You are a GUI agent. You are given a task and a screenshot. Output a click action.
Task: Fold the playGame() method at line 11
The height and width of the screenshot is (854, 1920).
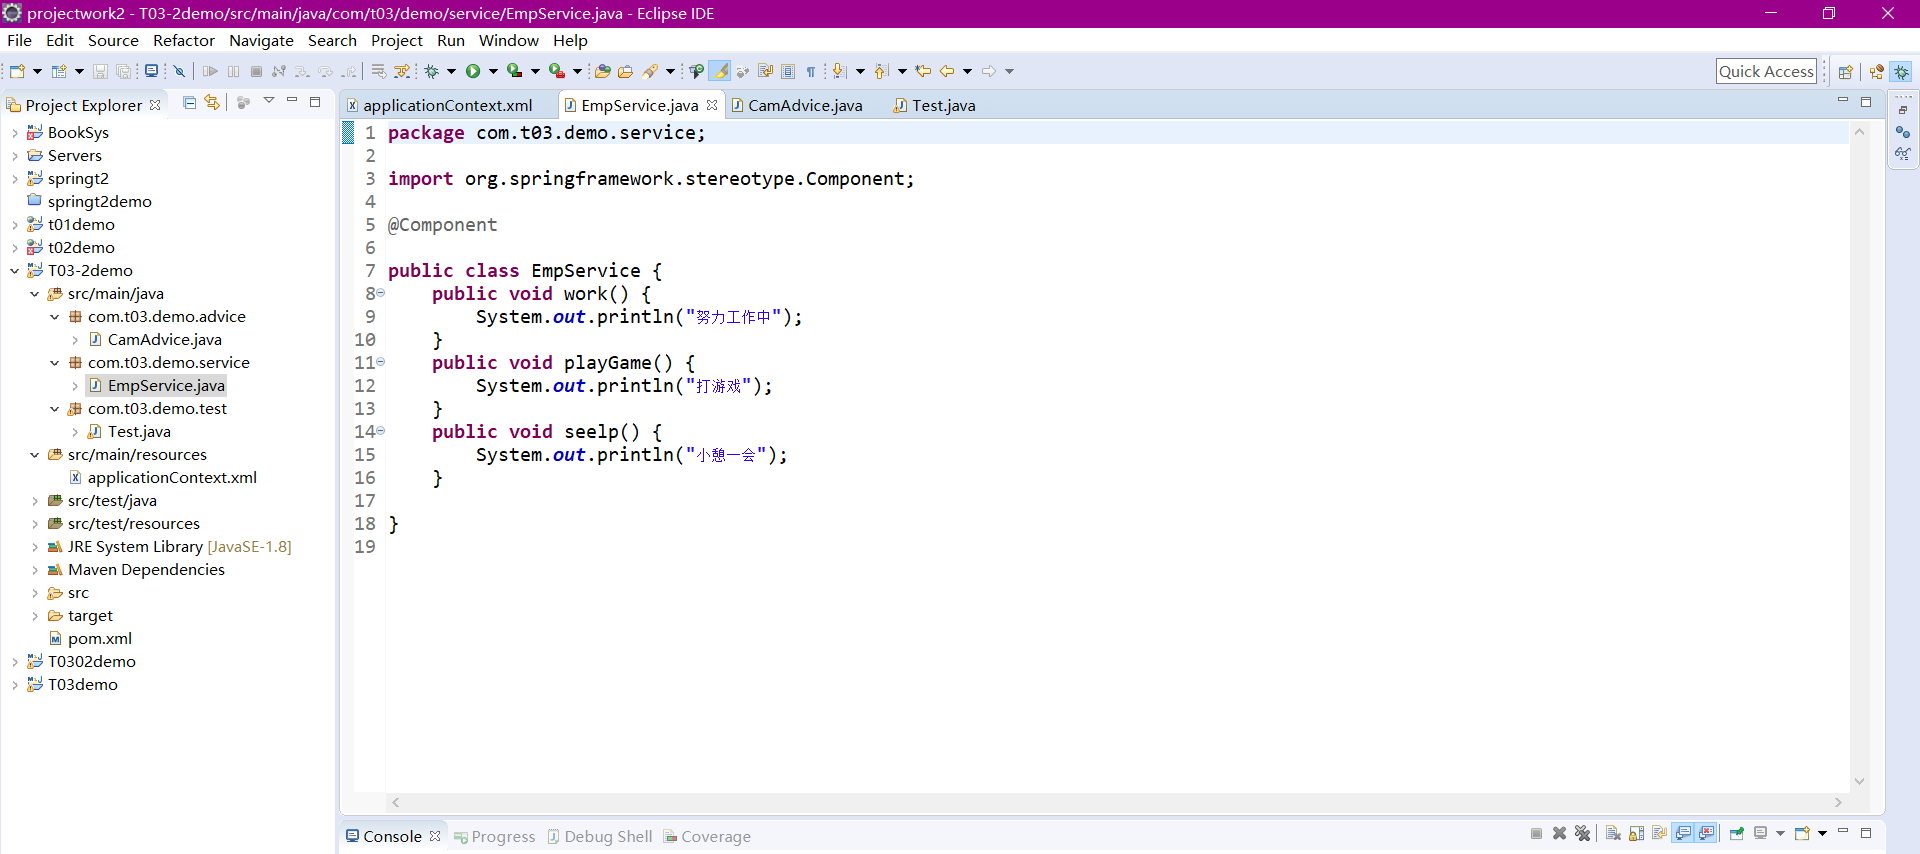pos(380,362)
